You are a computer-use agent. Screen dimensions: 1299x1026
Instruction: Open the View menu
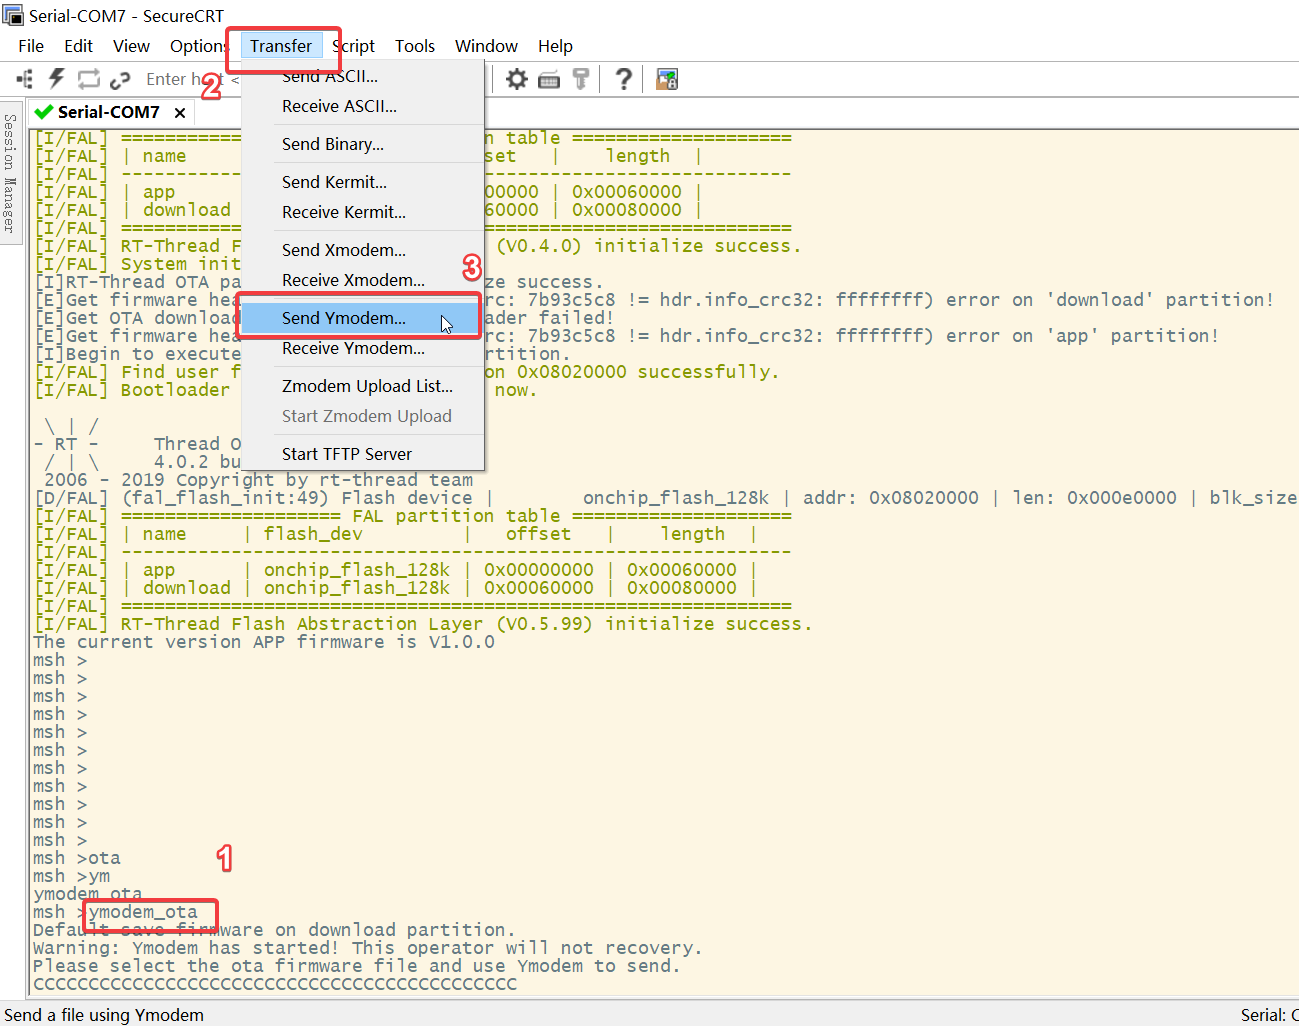(x=131, y=46)
